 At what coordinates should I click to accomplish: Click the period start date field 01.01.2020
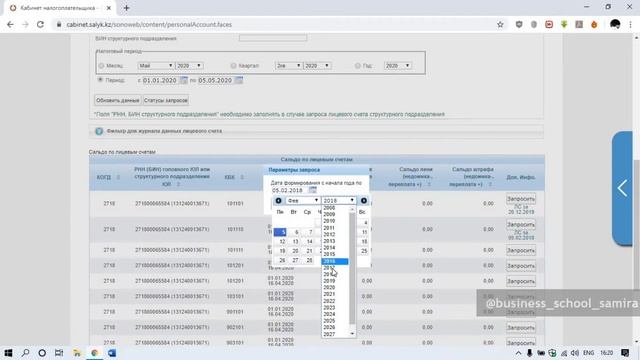click(x=160, y=80)
